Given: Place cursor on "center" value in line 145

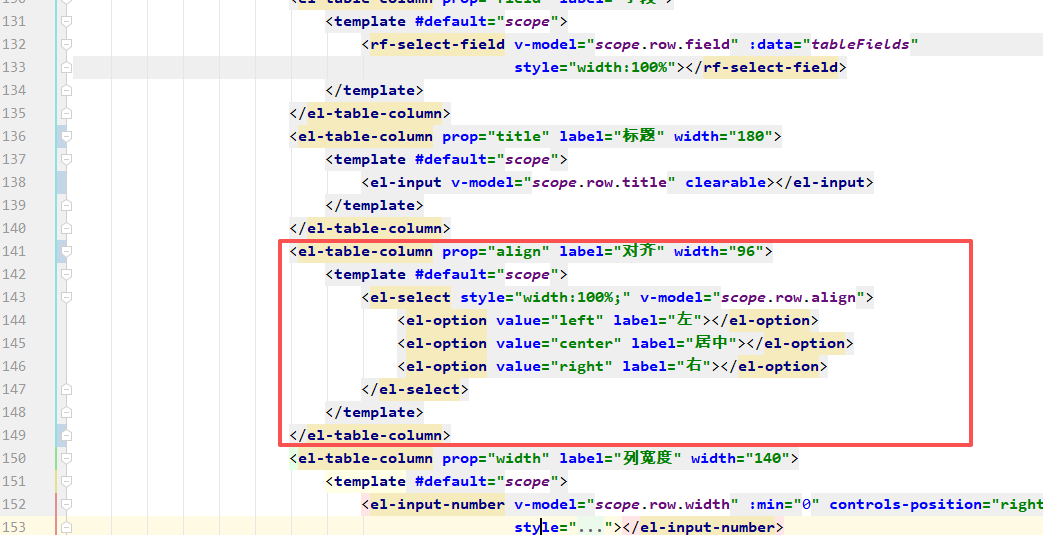Looking at the screenshot, I should click(x=584, y=343).
